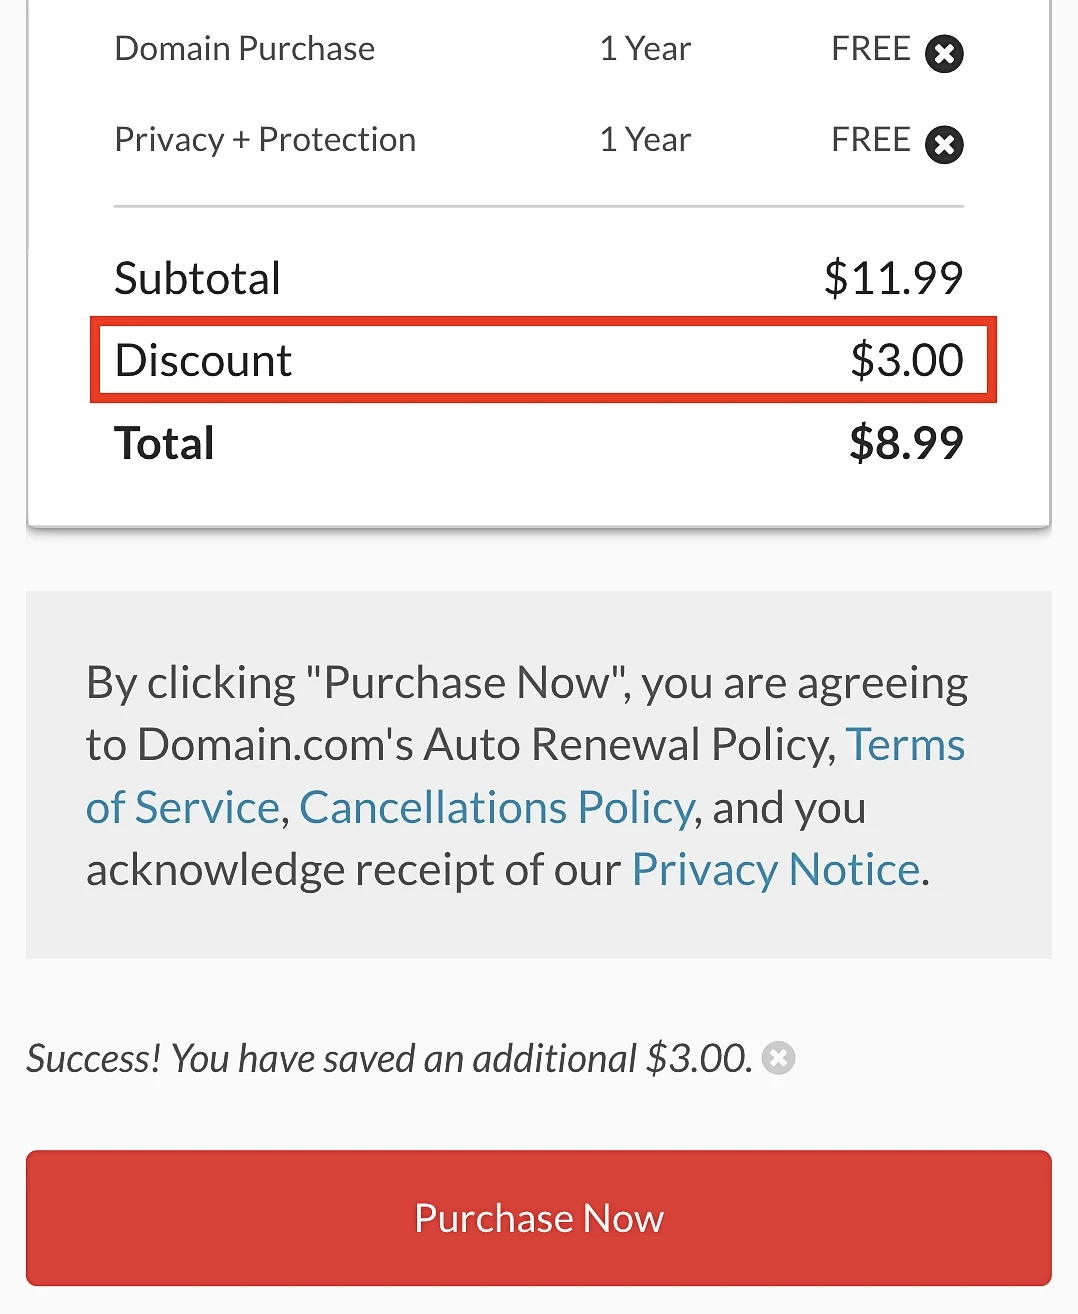Click the Purchase Now button
The height and width of the screenshot is (1314, 1078).
tap(538, 1218)
